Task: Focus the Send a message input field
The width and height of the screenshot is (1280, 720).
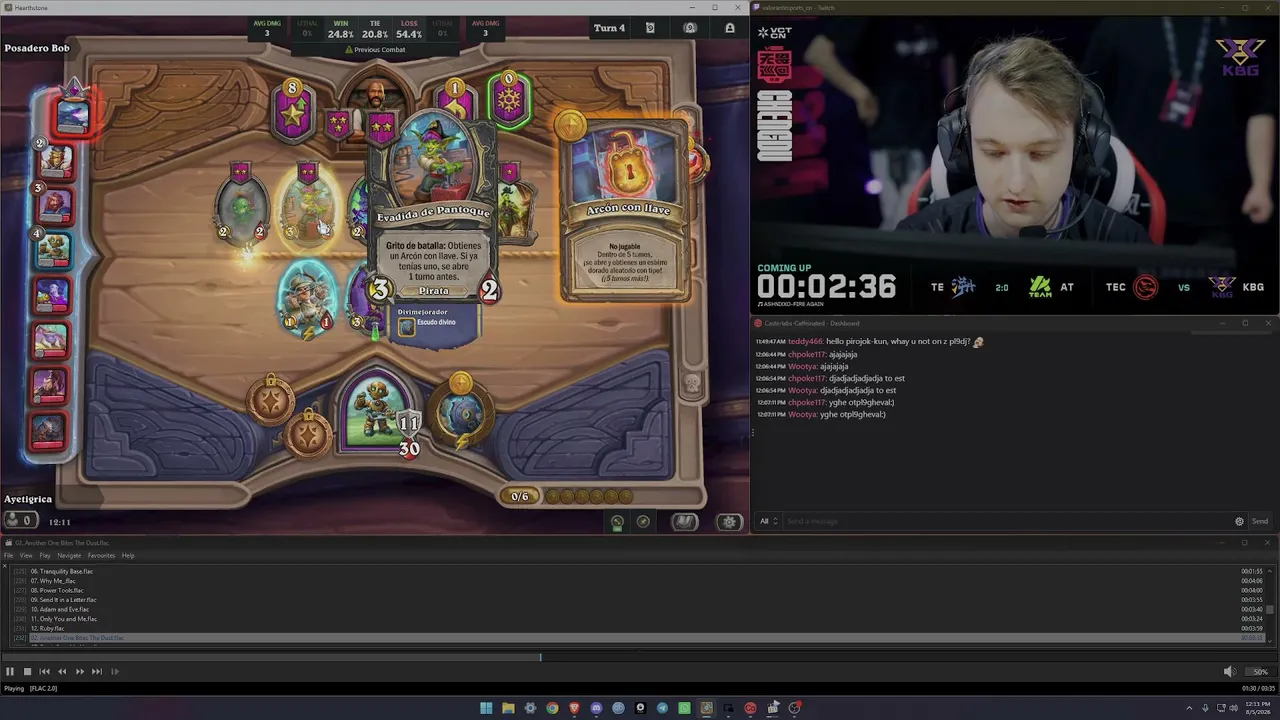Action: [1006, 521]
